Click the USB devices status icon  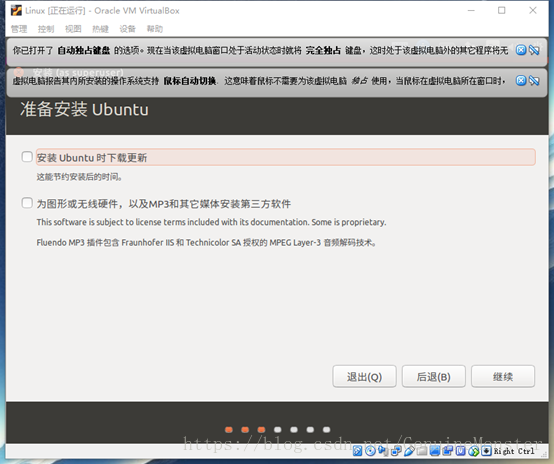click(x=409, y=451)
